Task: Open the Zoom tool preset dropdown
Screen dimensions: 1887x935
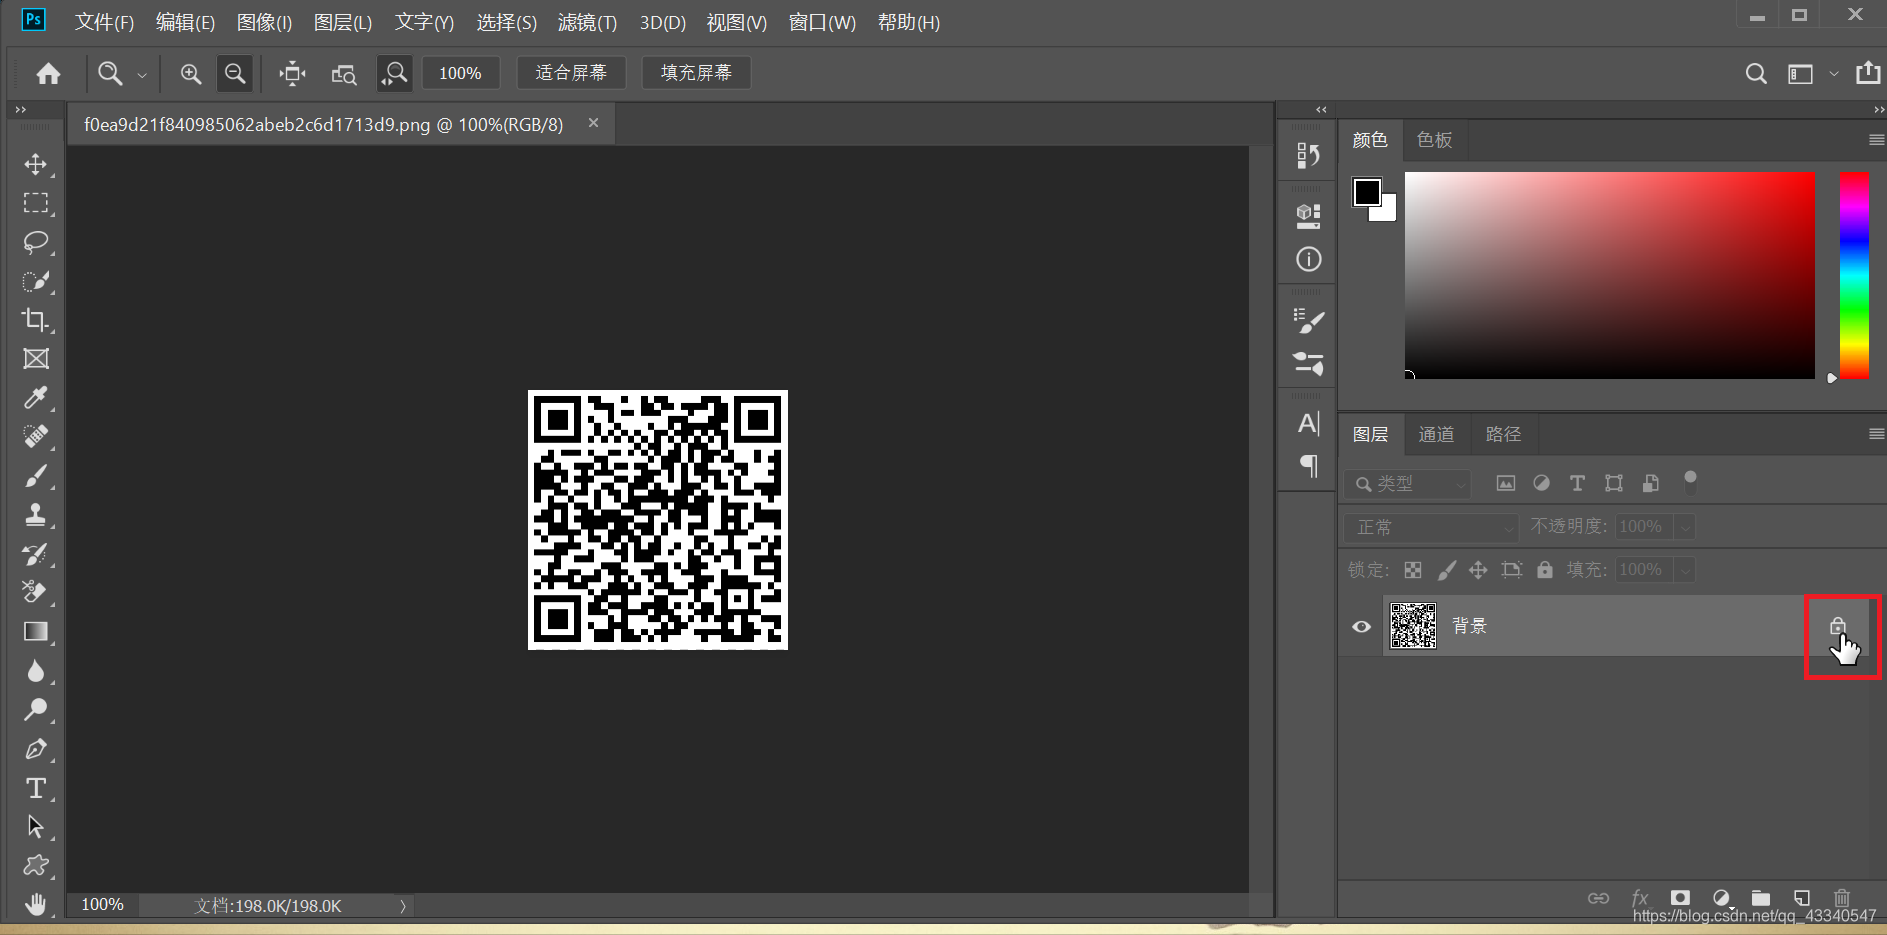Action: click(x=142, y=74)
